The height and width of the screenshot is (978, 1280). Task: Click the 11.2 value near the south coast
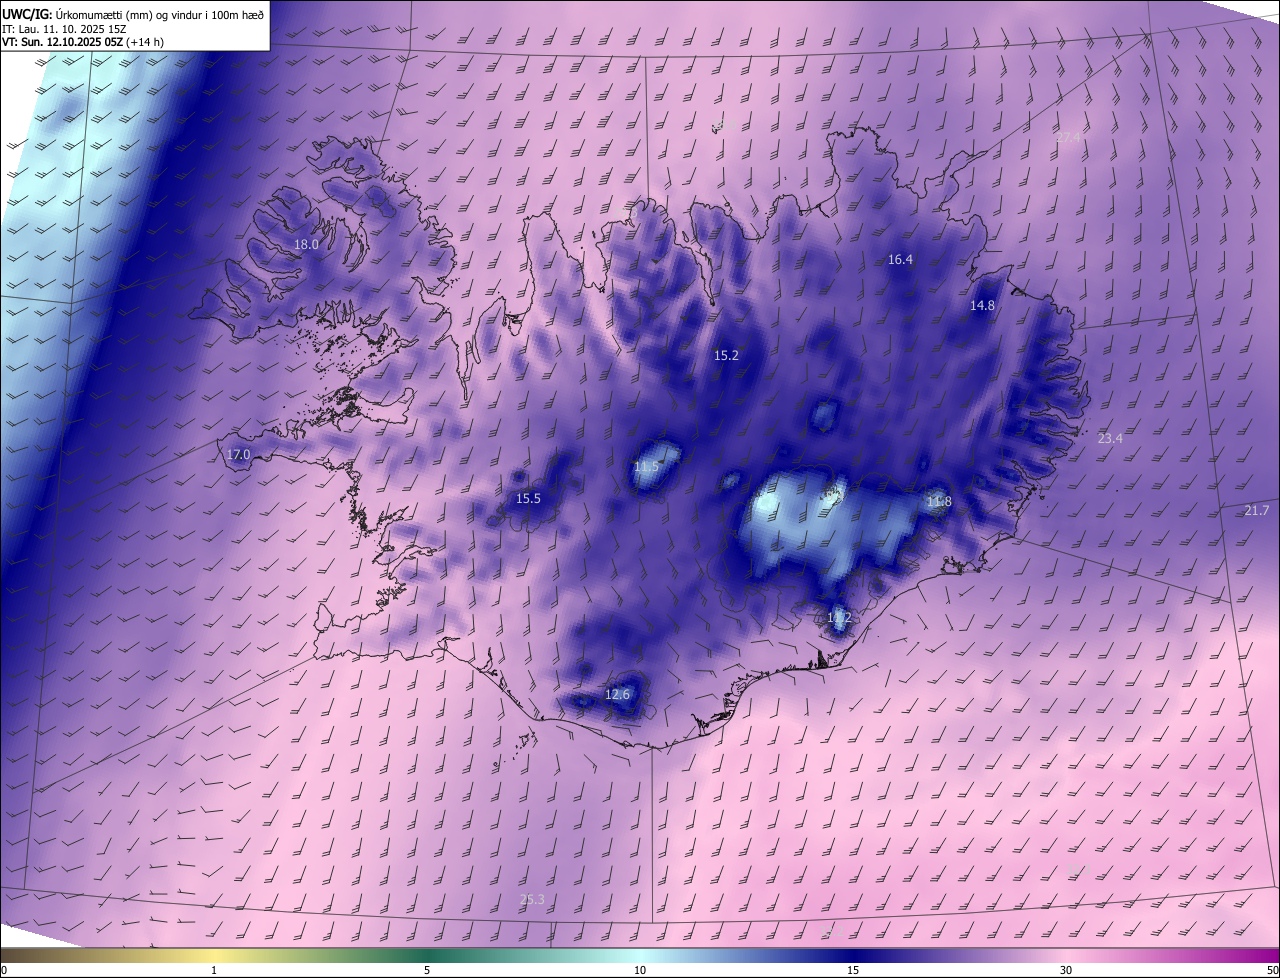coord(839,618)
